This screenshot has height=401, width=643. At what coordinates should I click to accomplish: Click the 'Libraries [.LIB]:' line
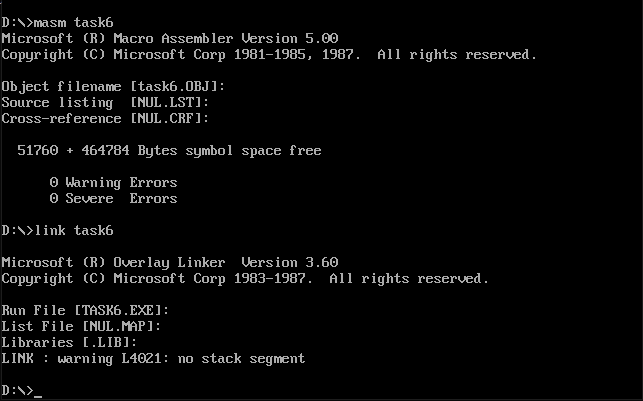click(x=69, y=342)
